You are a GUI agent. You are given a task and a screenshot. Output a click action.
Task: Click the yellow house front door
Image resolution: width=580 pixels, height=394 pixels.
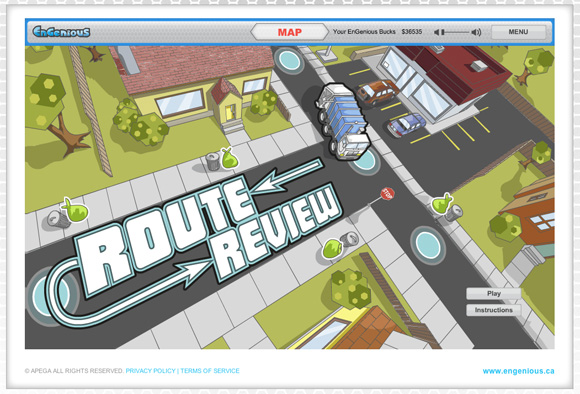(x=230, y=112)
